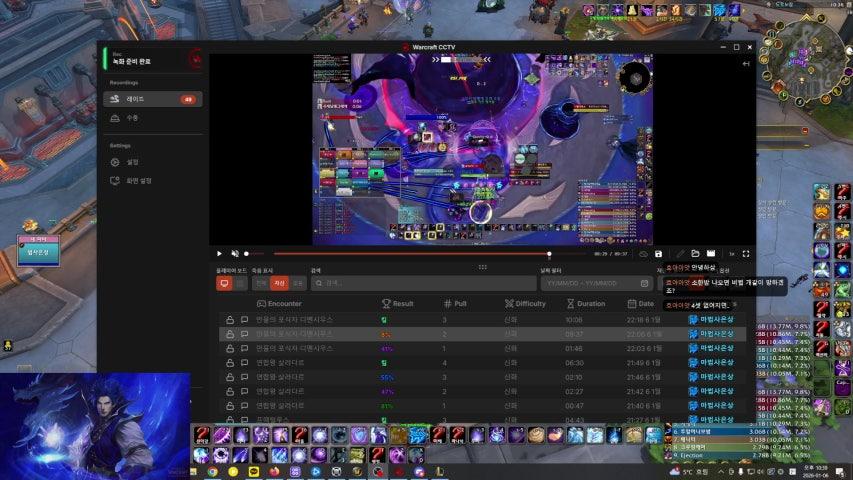Open recording folder icon in player bar
Viewport: 853px width, 480px height.
695,254
